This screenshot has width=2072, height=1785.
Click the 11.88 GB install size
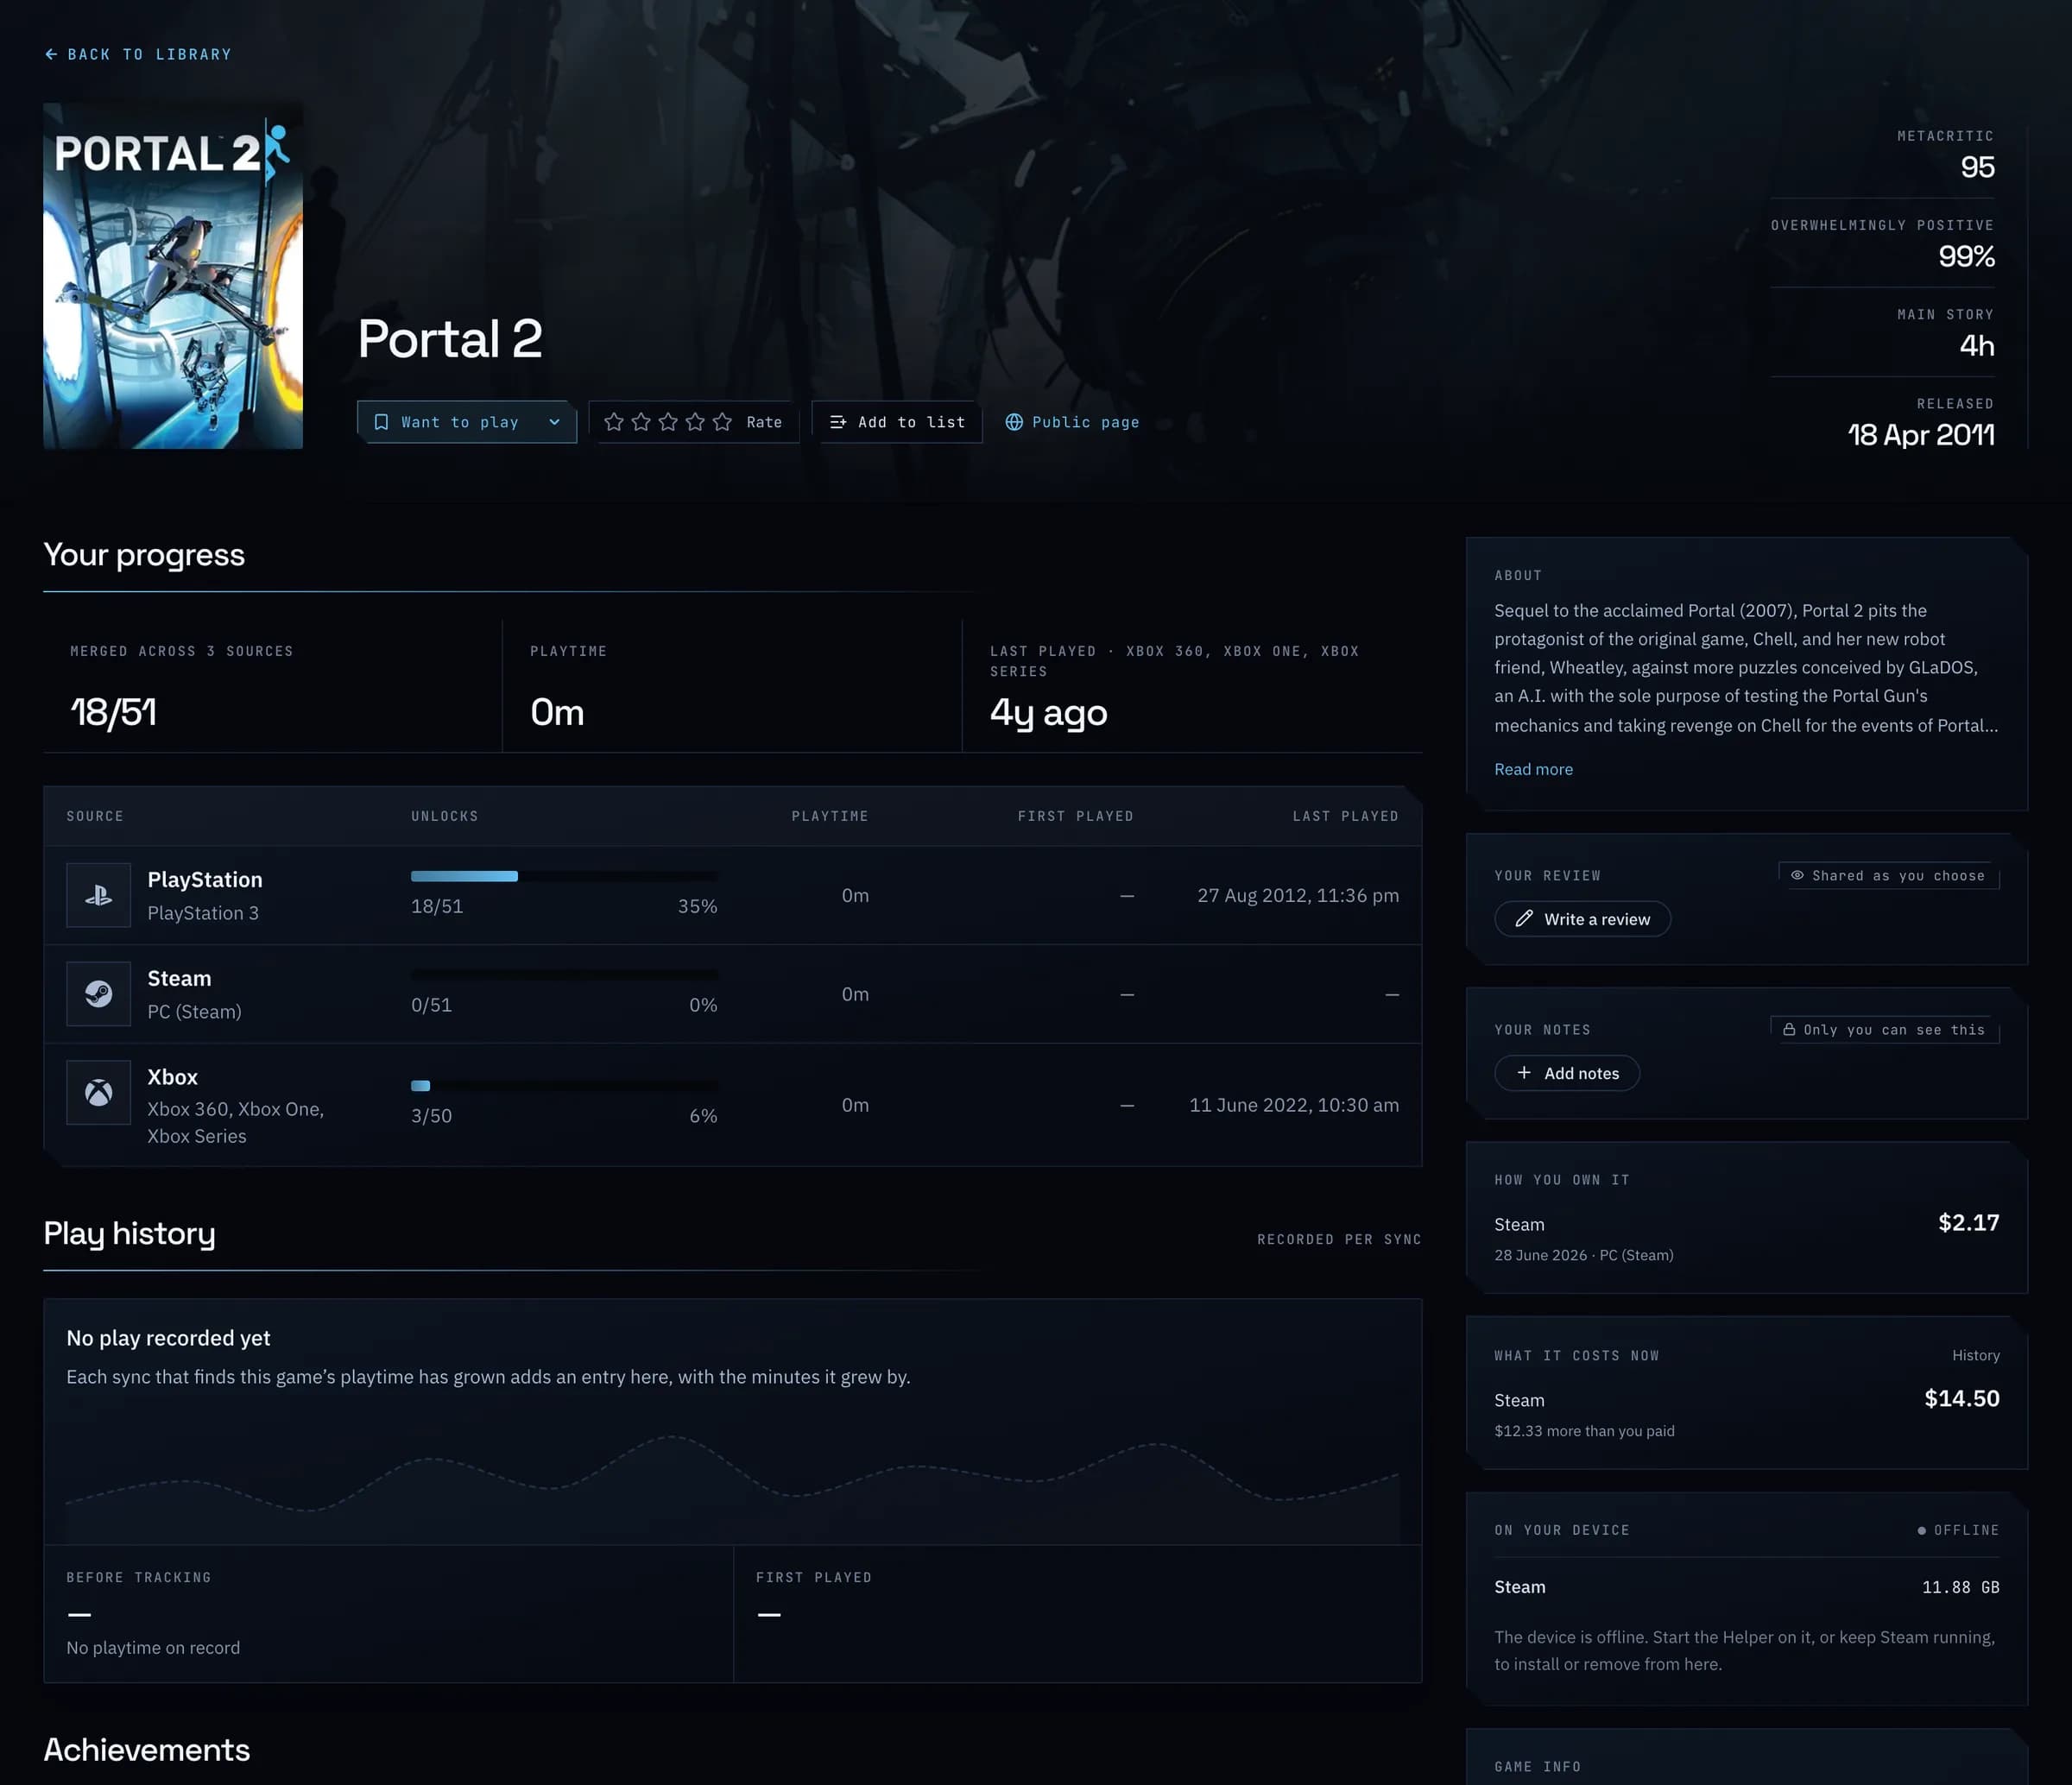pos(1960,1587)
